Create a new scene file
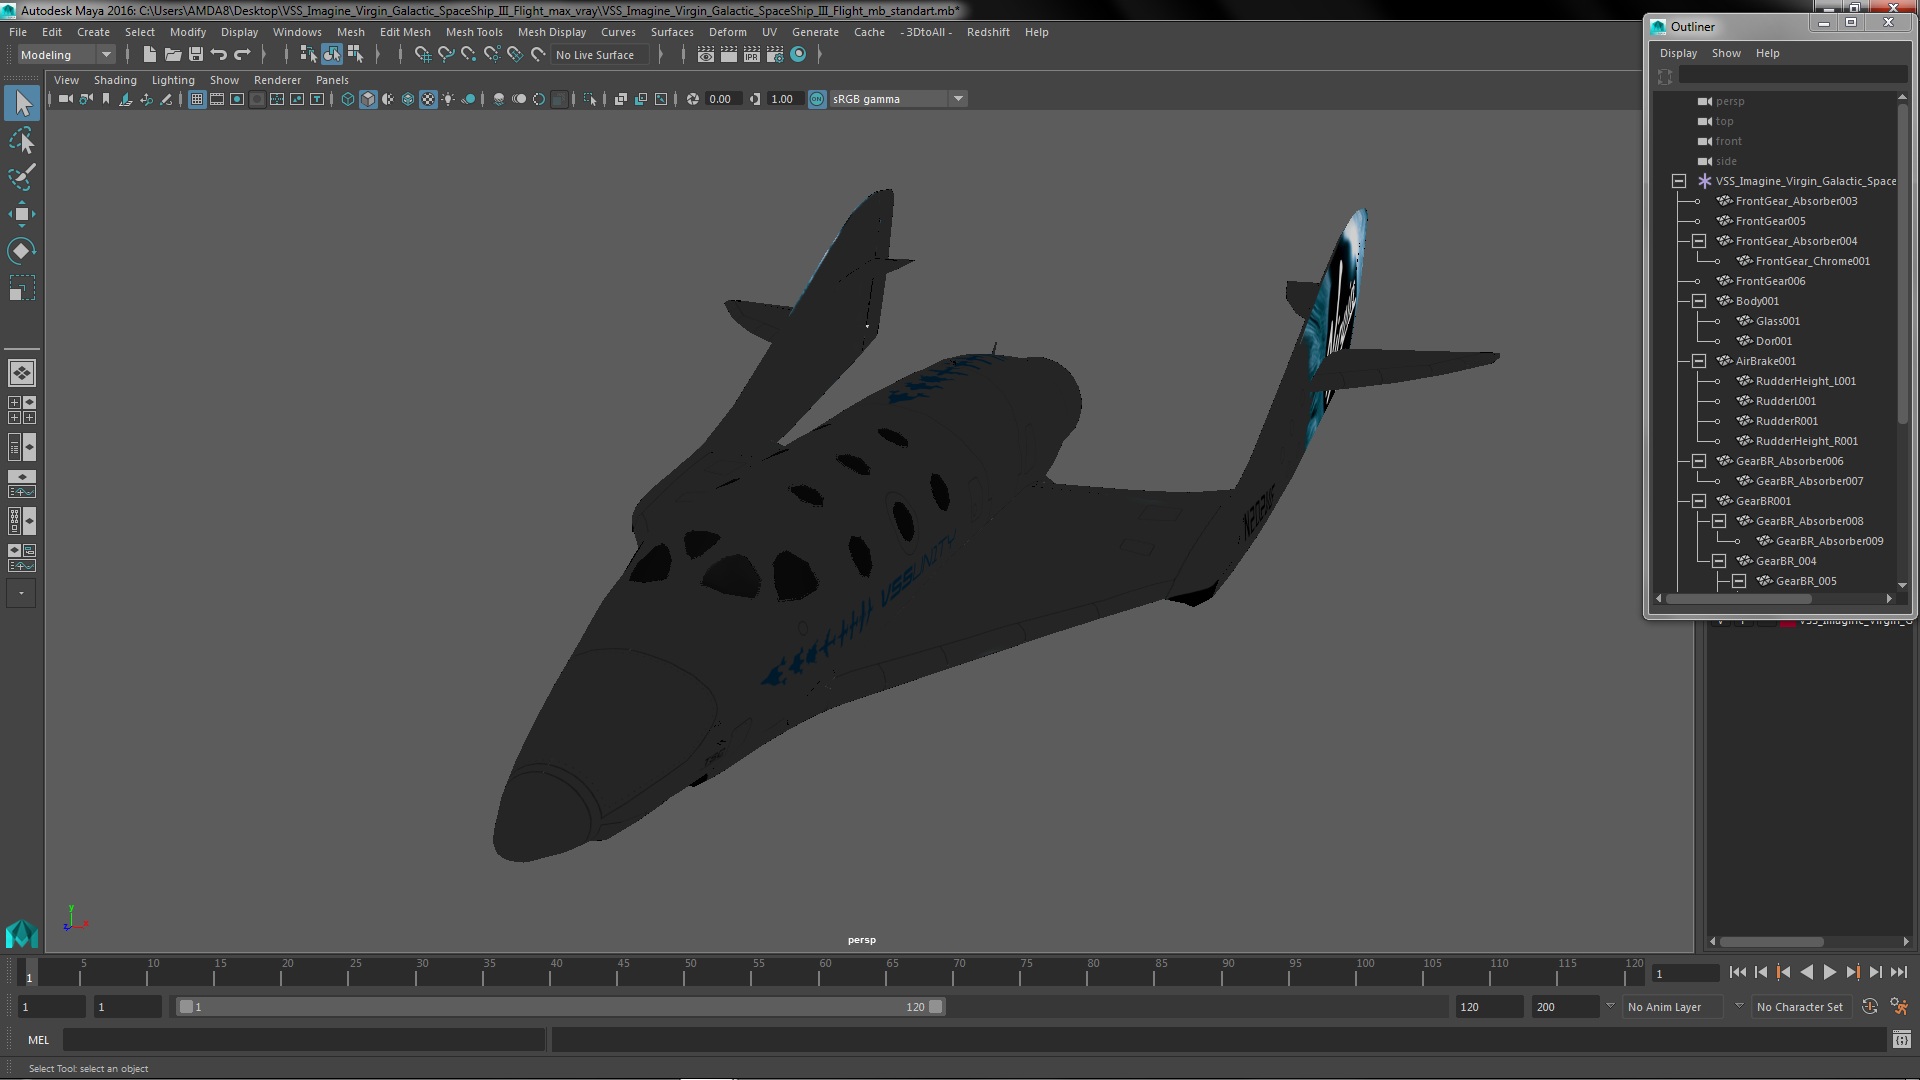The width and height of the screenshot is (1920, 1080). [149, 55]
